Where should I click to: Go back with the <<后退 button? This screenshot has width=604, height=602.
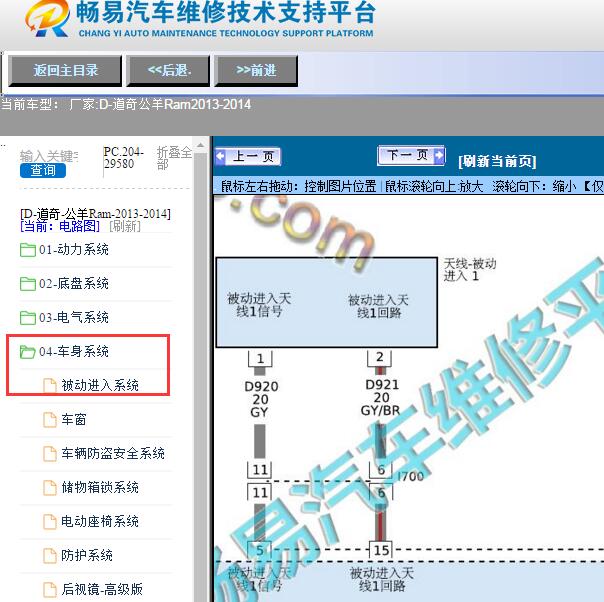(168, 70)
